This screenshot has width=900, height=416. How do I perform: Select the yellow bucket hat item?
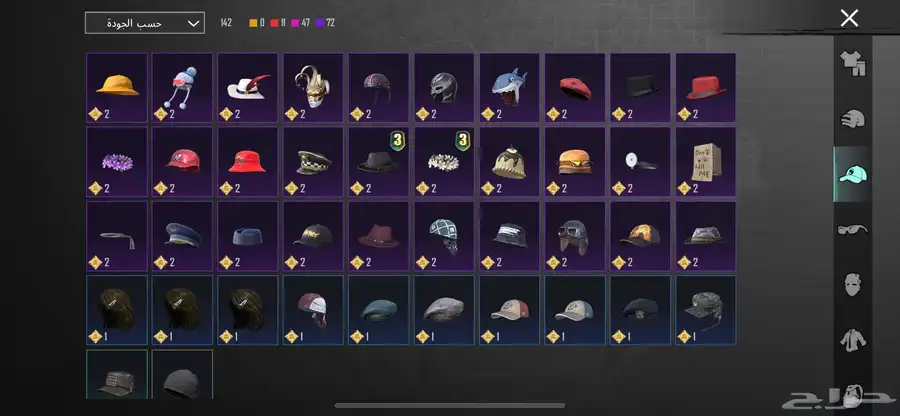[117, 88]
